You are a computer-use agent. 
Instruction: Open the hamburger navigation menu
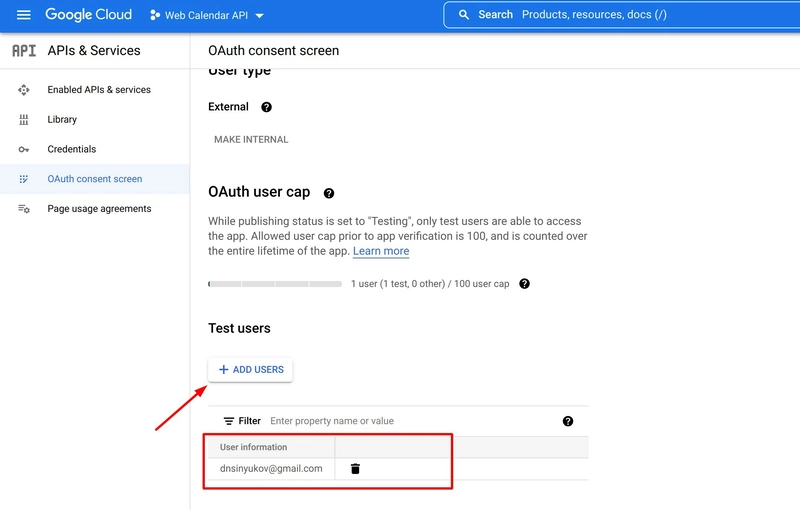[24, 15]
